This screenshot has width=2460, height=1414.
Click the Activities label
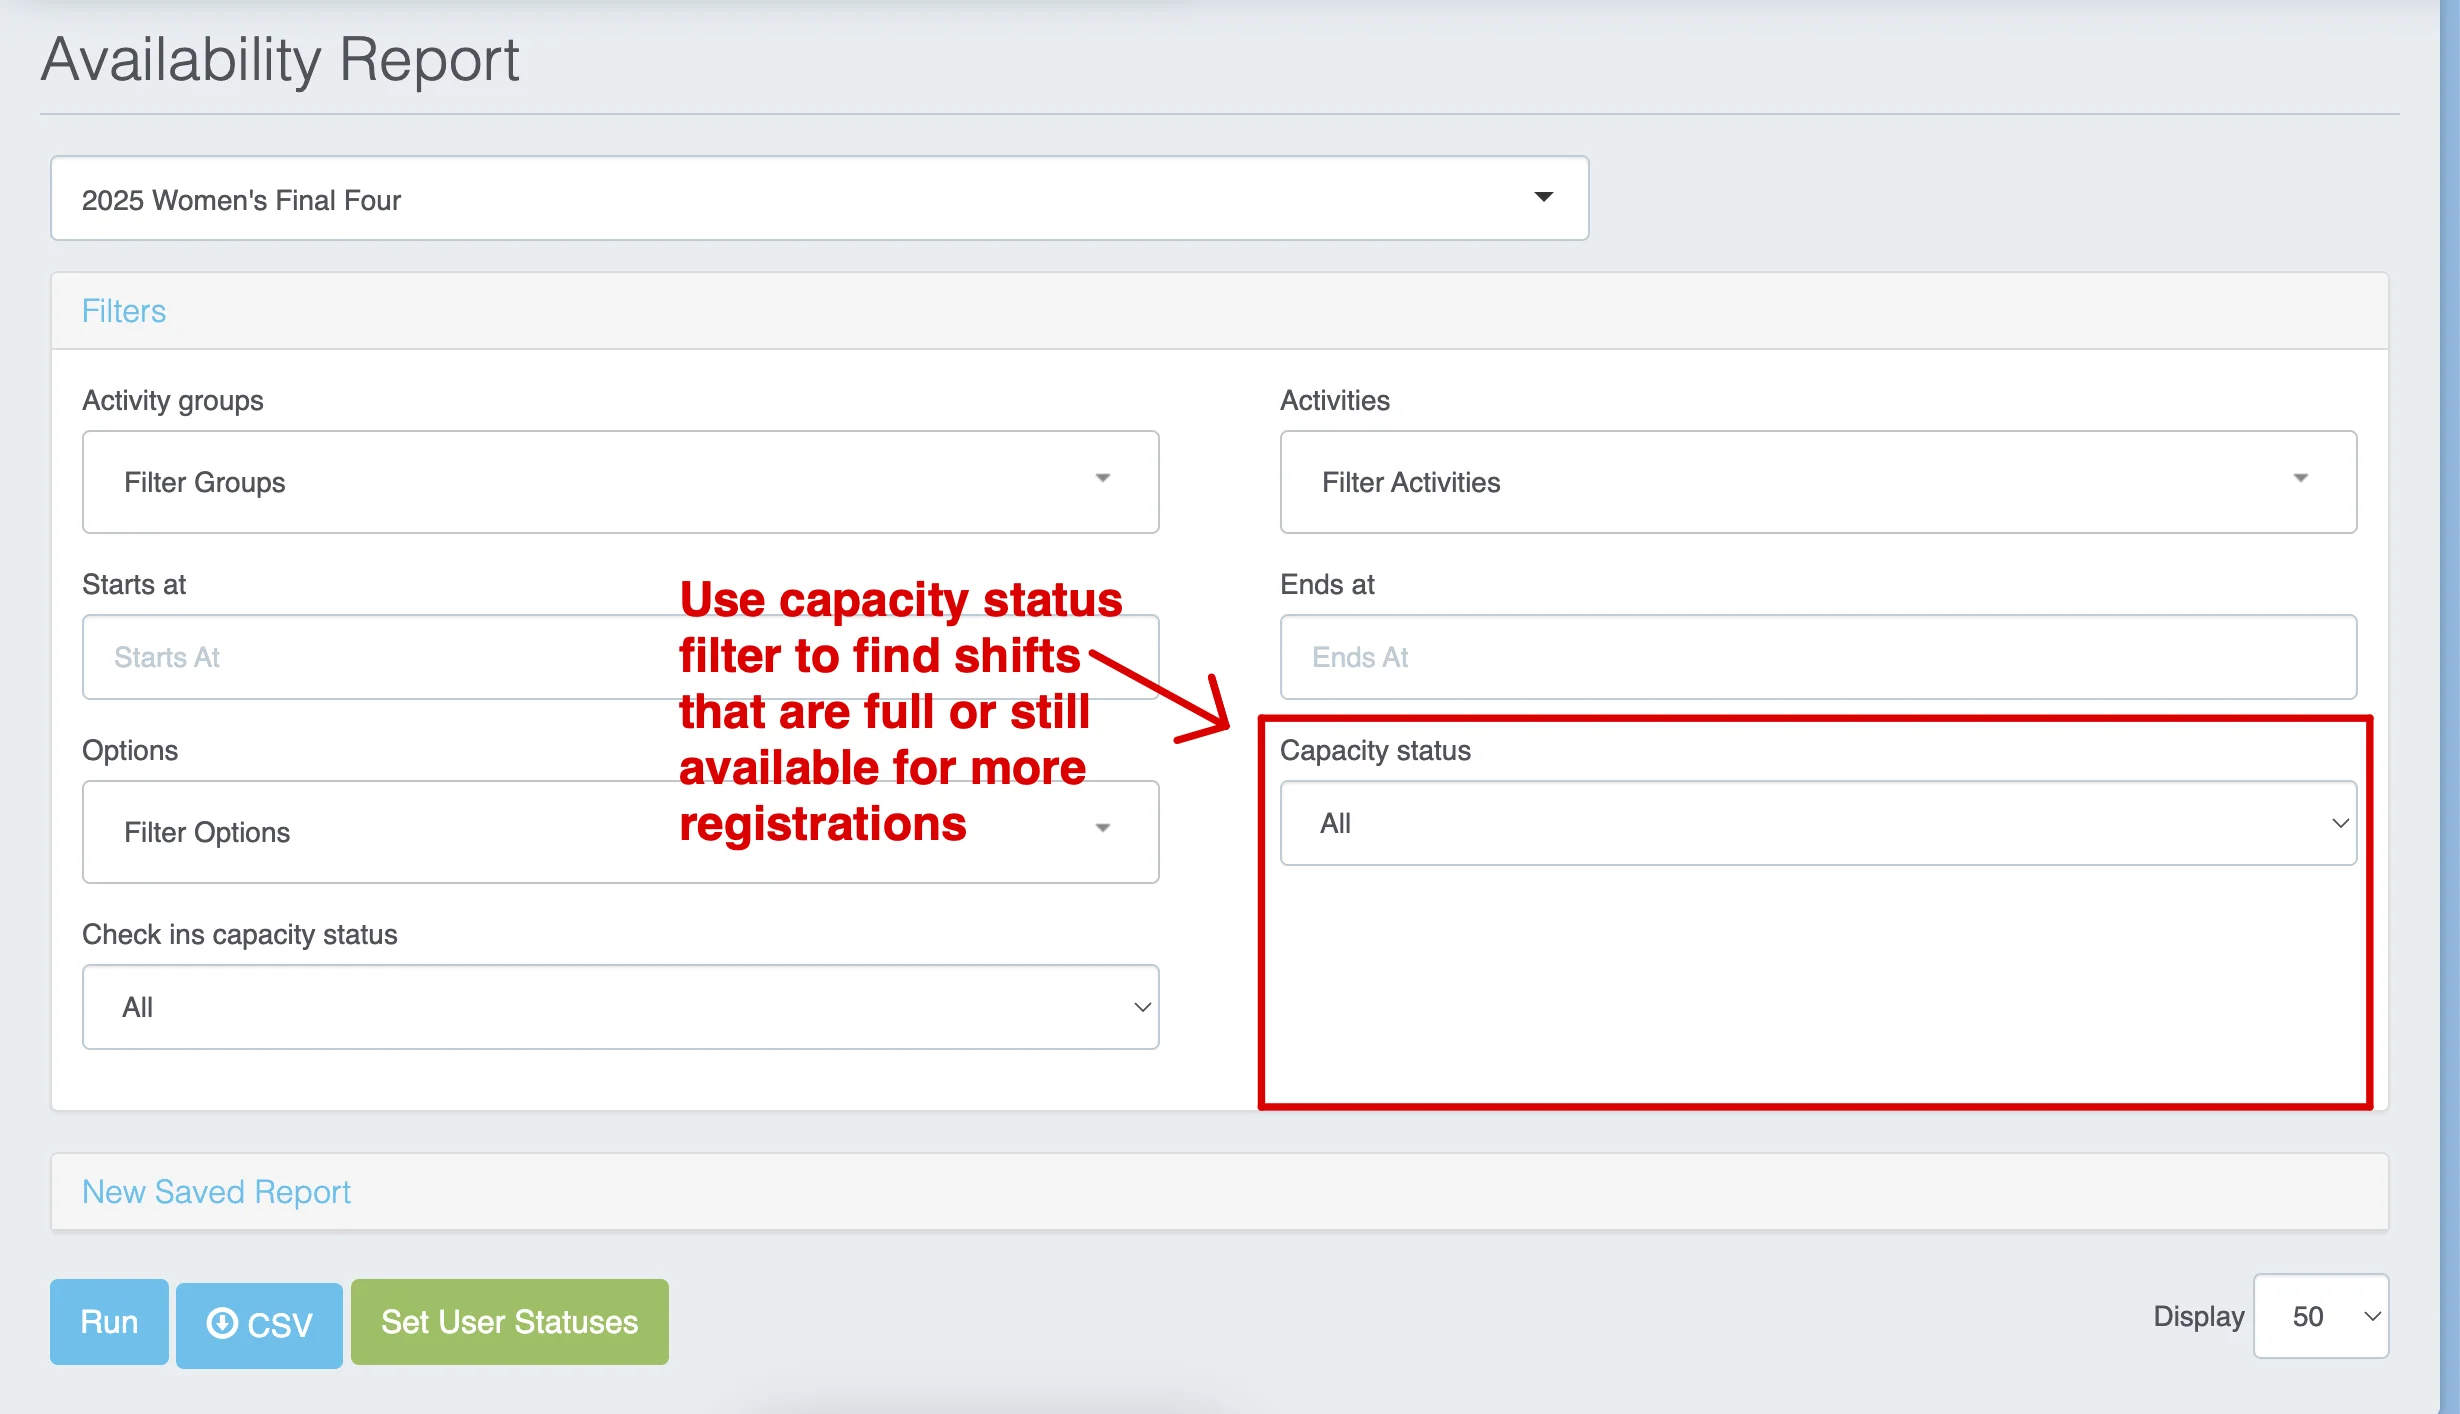tap(1335, 400)
